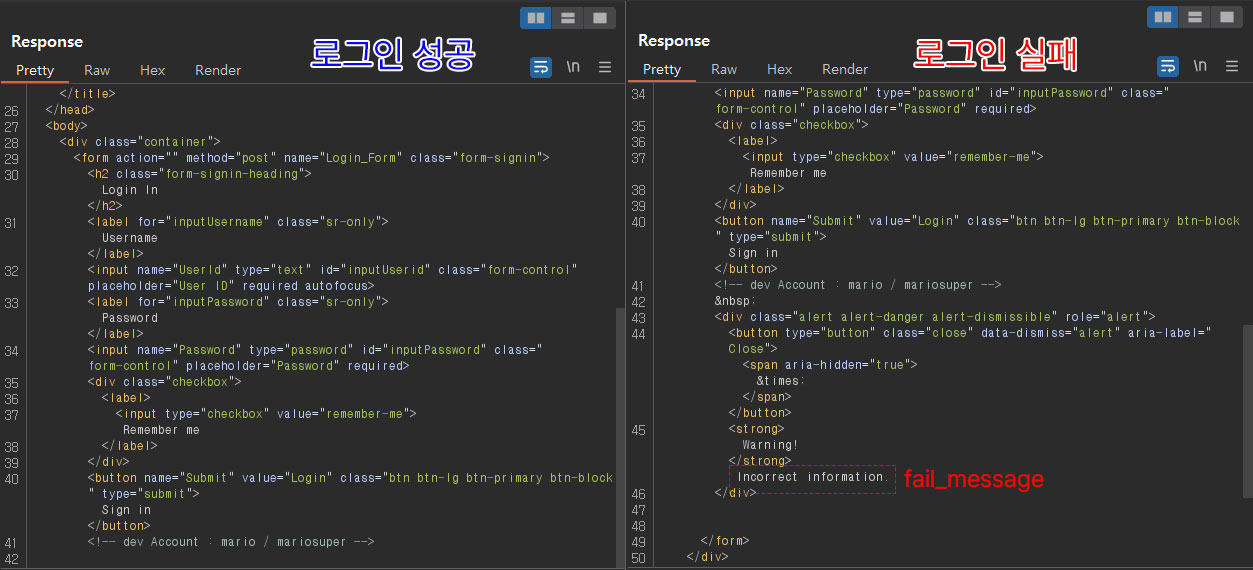
Task: Toggle word wrap icon in left Response panel
Action: pyautogui.click(x=541, y=67)
